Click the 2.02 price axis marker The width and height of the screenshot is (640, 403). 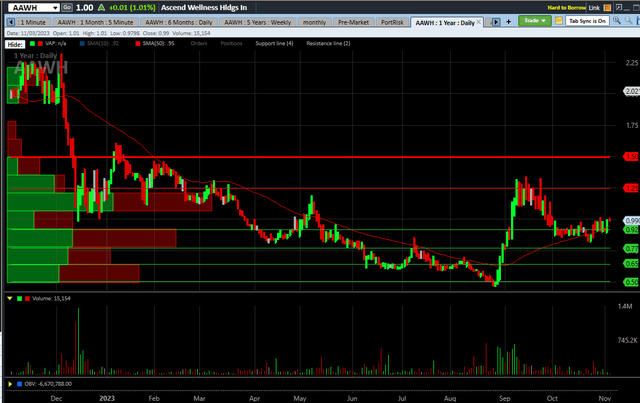point(631,91)
